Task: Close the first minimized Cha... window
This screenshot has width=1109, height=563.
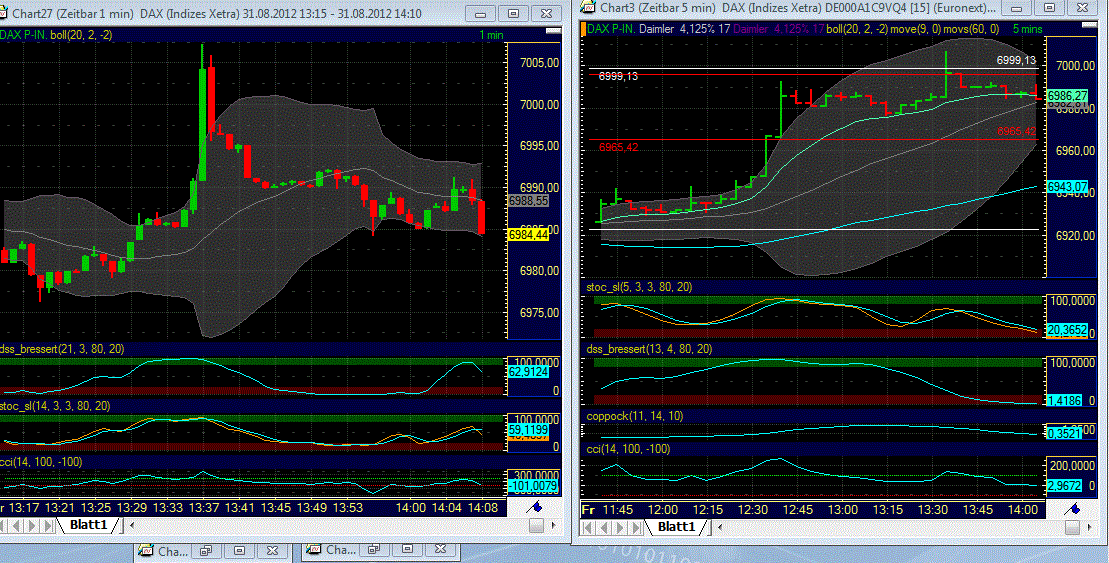Action: 272,551
